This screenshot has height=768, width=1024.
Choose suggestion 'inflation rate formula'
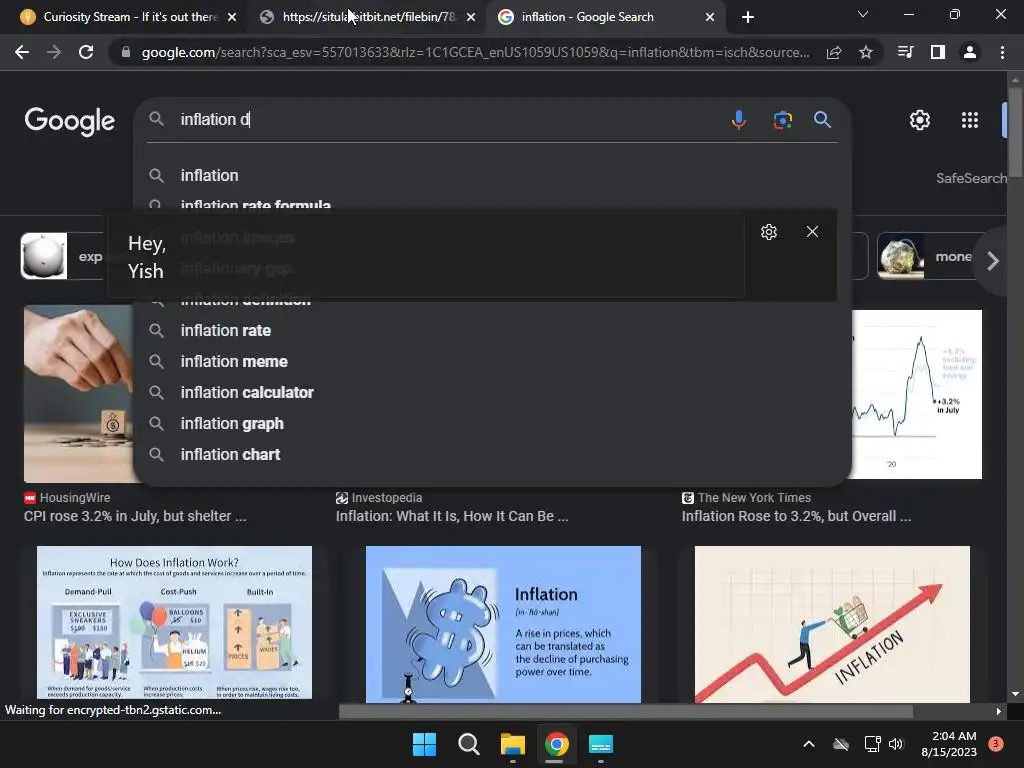point(492,204)
